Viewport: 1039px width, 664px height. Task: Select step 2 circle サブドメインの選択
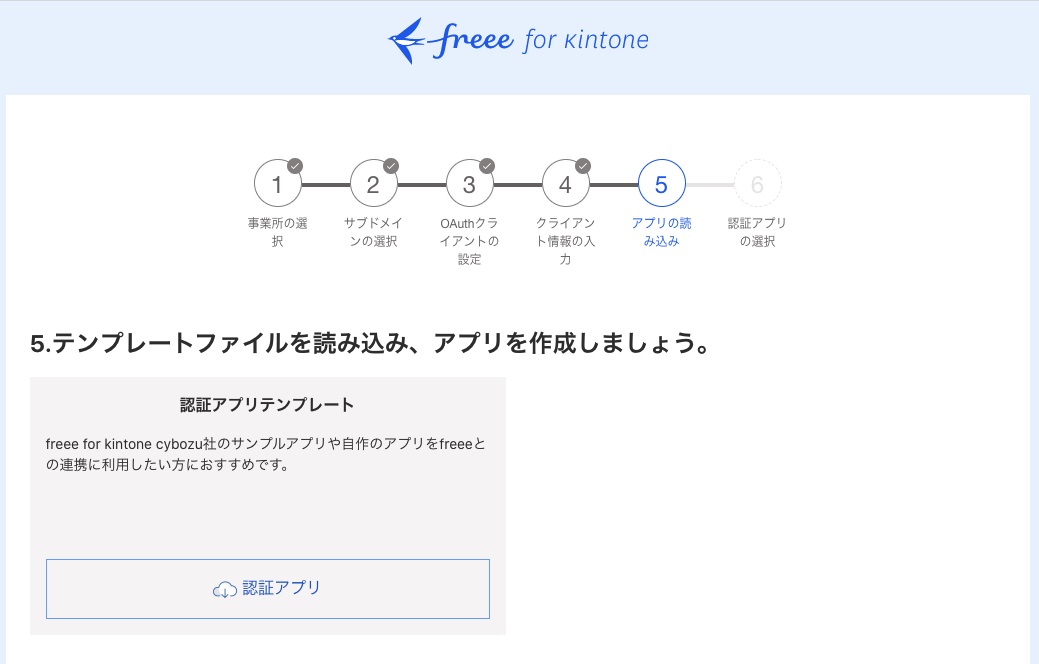point(374,184)
